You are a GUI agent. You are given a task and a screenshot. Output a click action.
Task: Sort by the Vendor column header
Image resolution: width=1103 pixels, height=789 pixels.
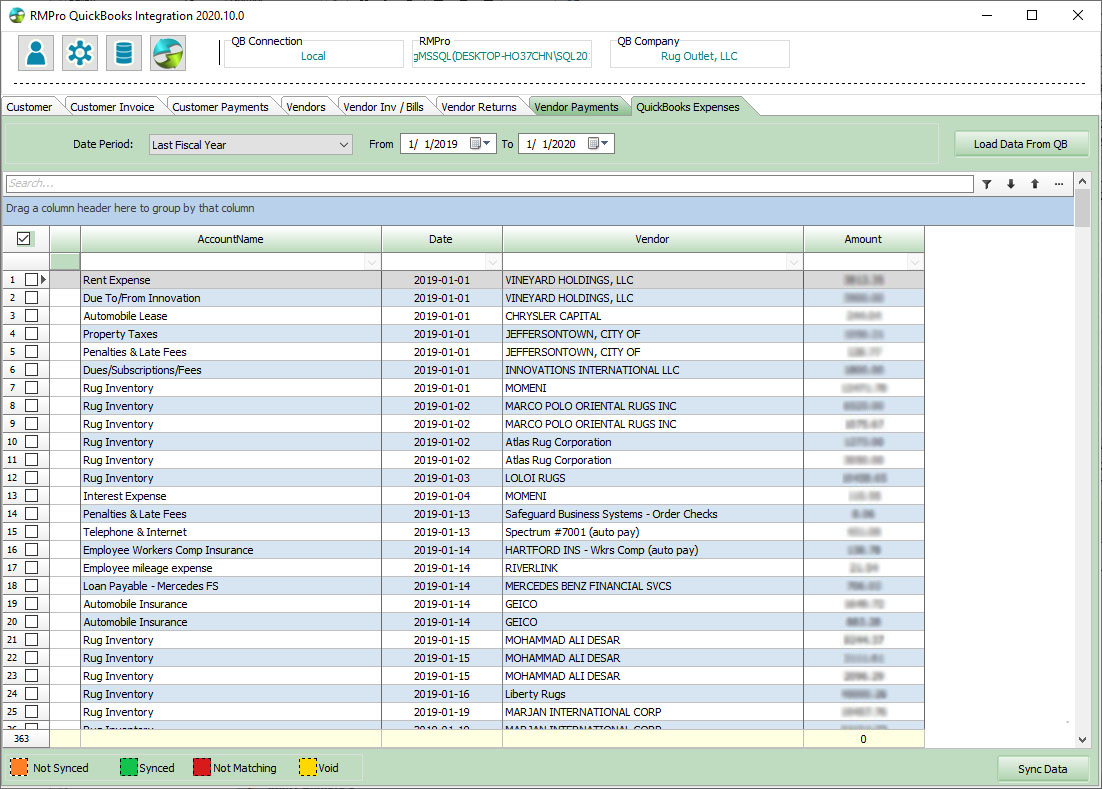[652, 239]
